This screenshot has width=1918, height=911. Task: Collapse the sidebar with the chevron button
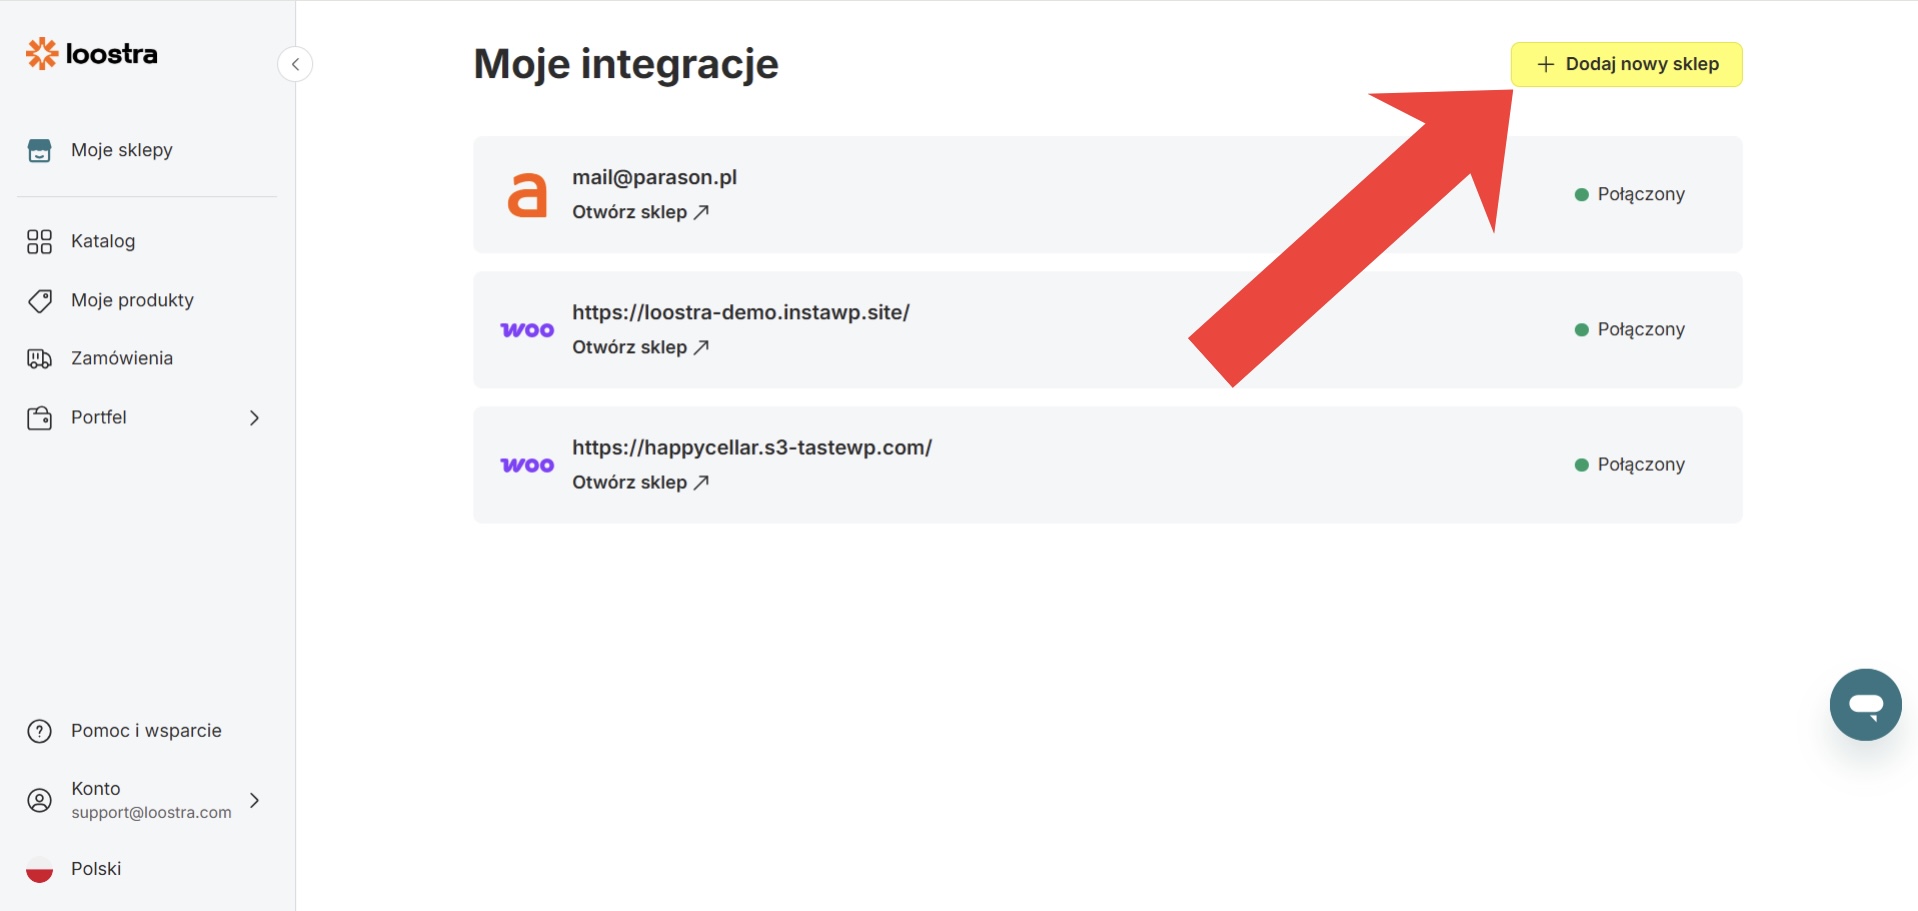(x=295, y=64)
